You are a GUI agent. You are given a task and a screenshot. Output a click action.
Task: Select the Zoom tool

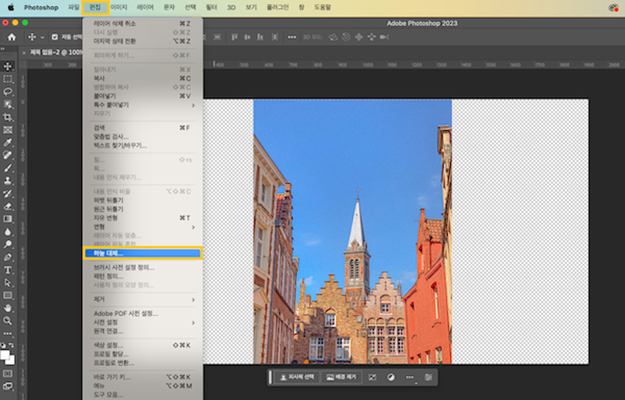tap(8, 321)
